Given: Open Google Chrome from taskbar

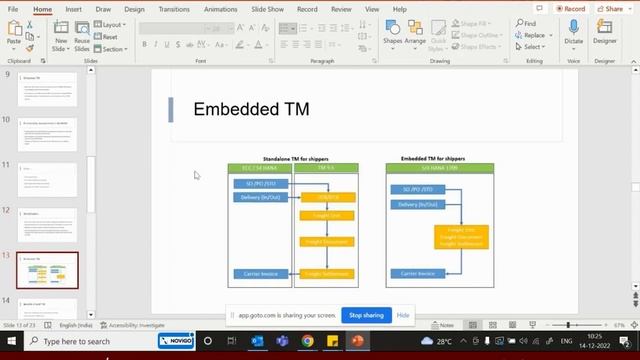Looking at the screenshot, I should (307, 341).
